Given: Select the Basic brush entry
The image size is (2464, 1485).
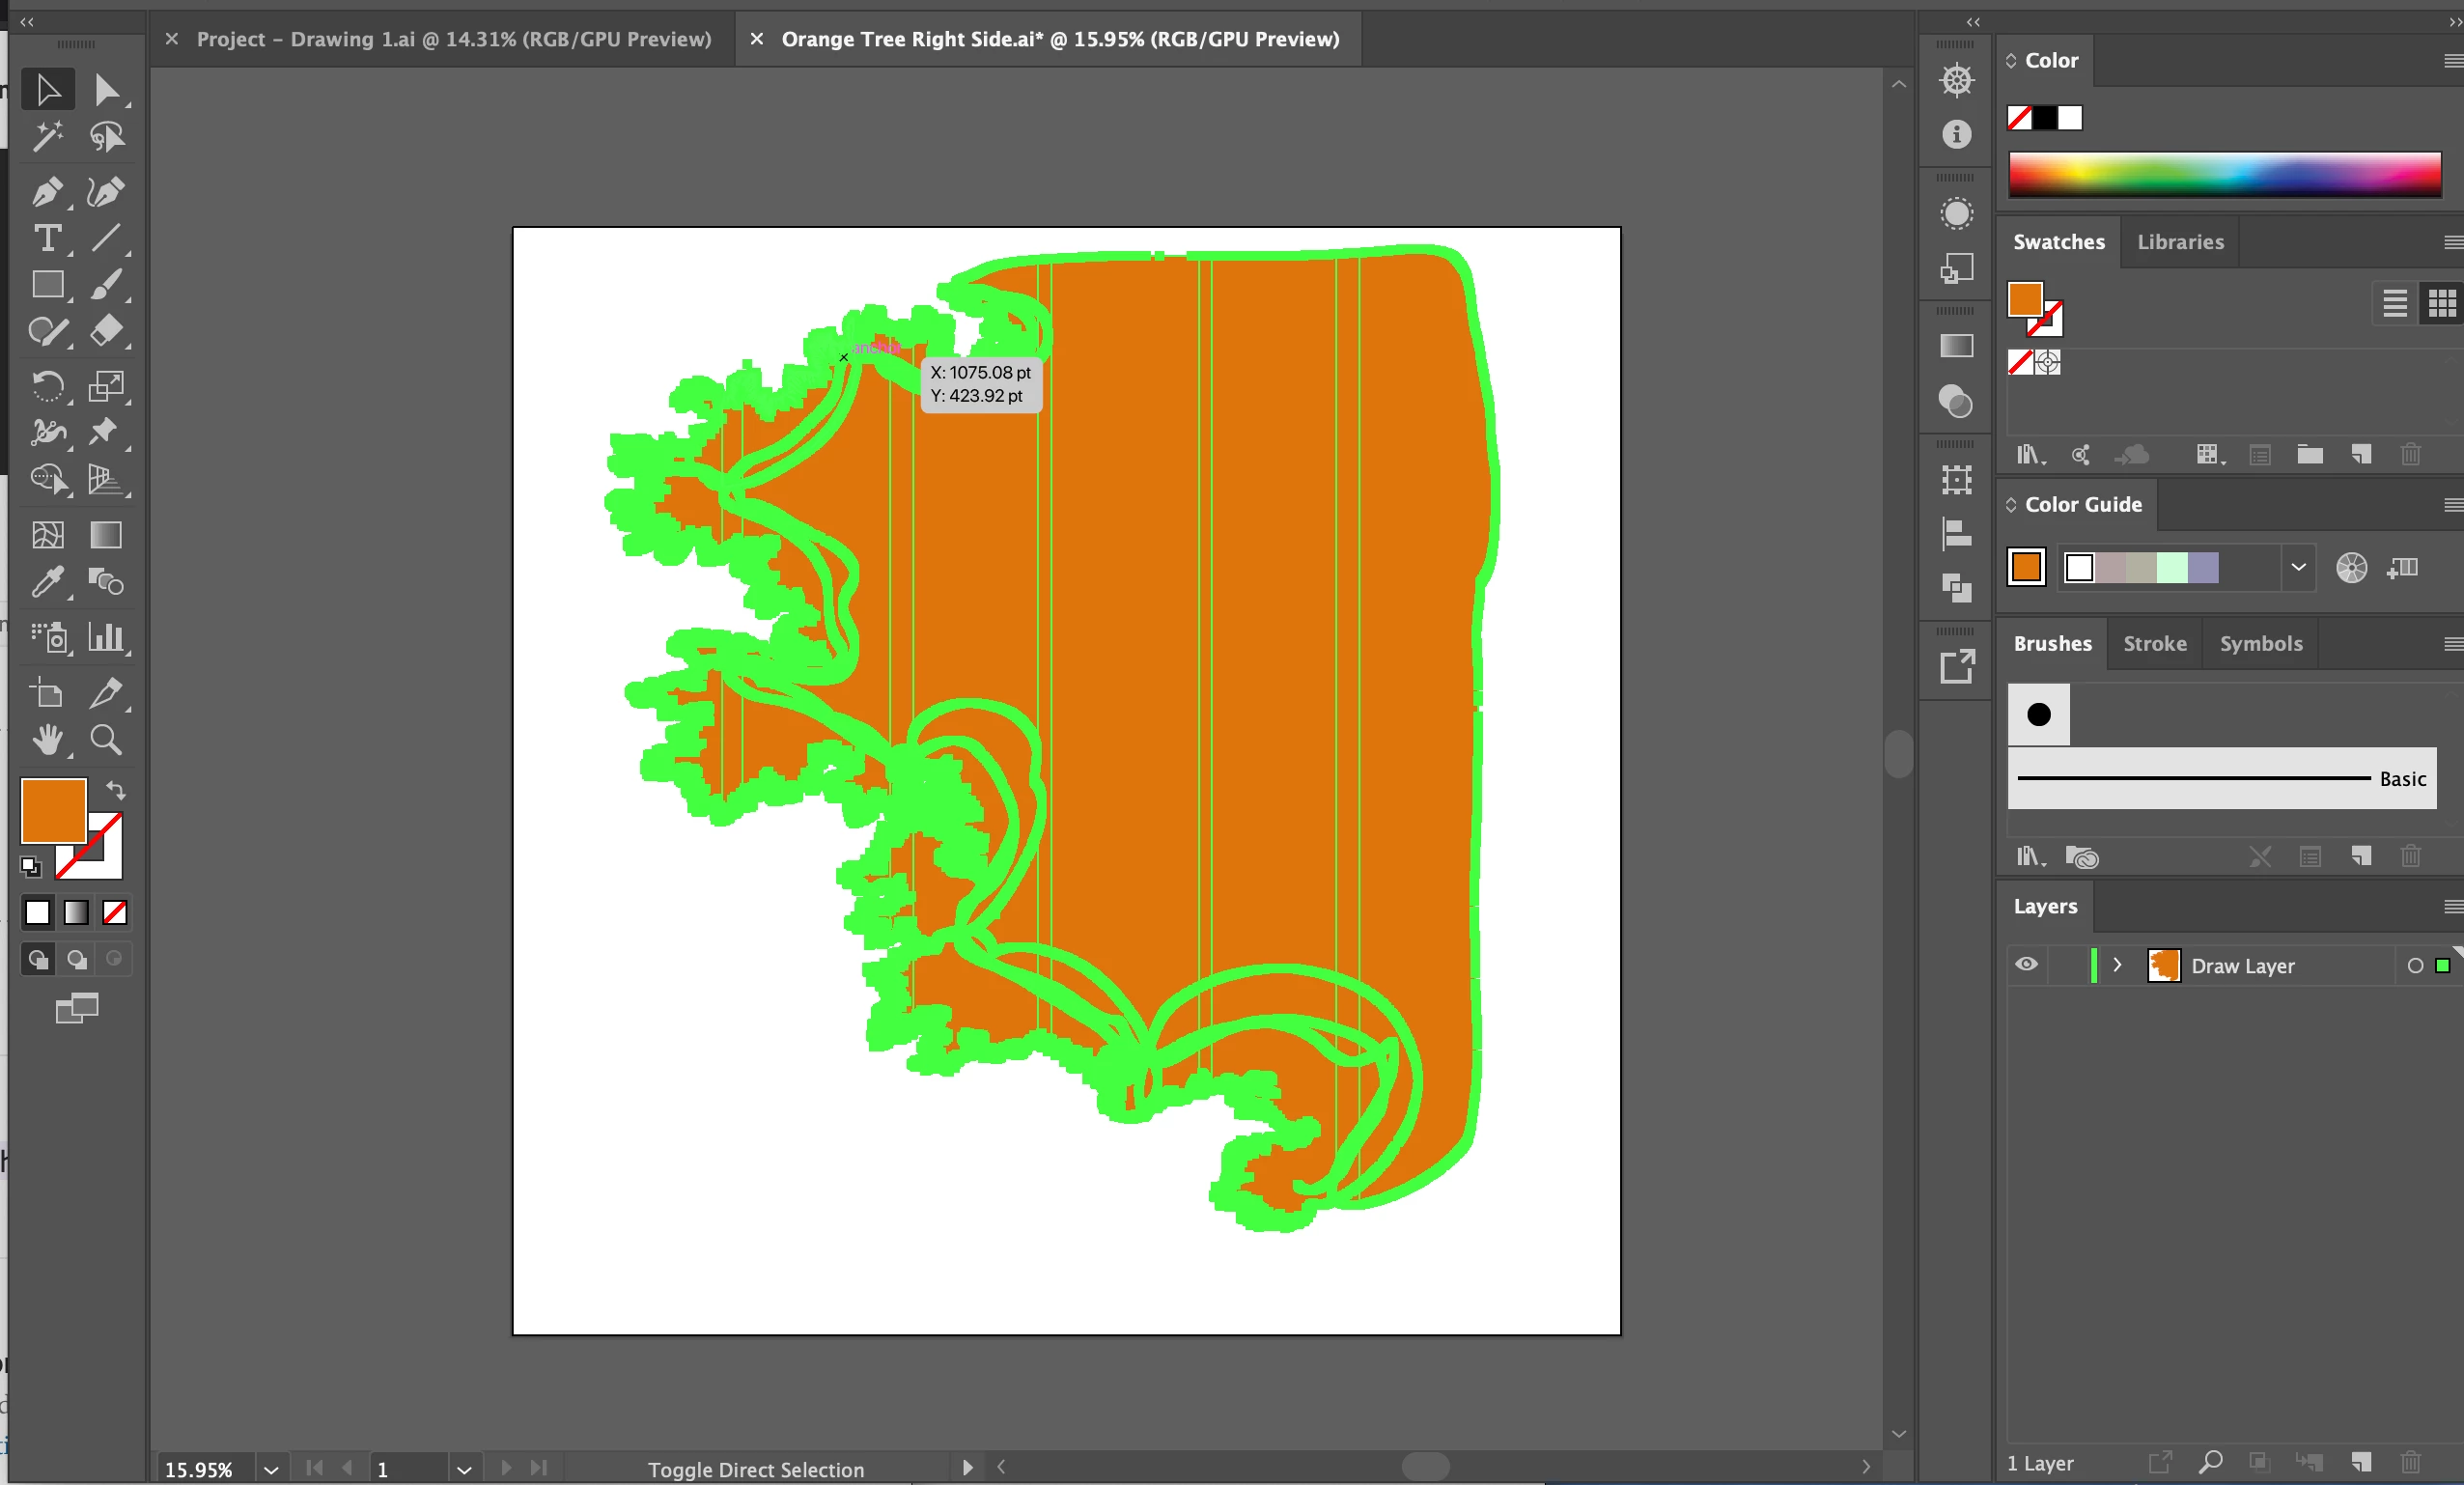Looking at the screenshot, I should pos(2221,779).
